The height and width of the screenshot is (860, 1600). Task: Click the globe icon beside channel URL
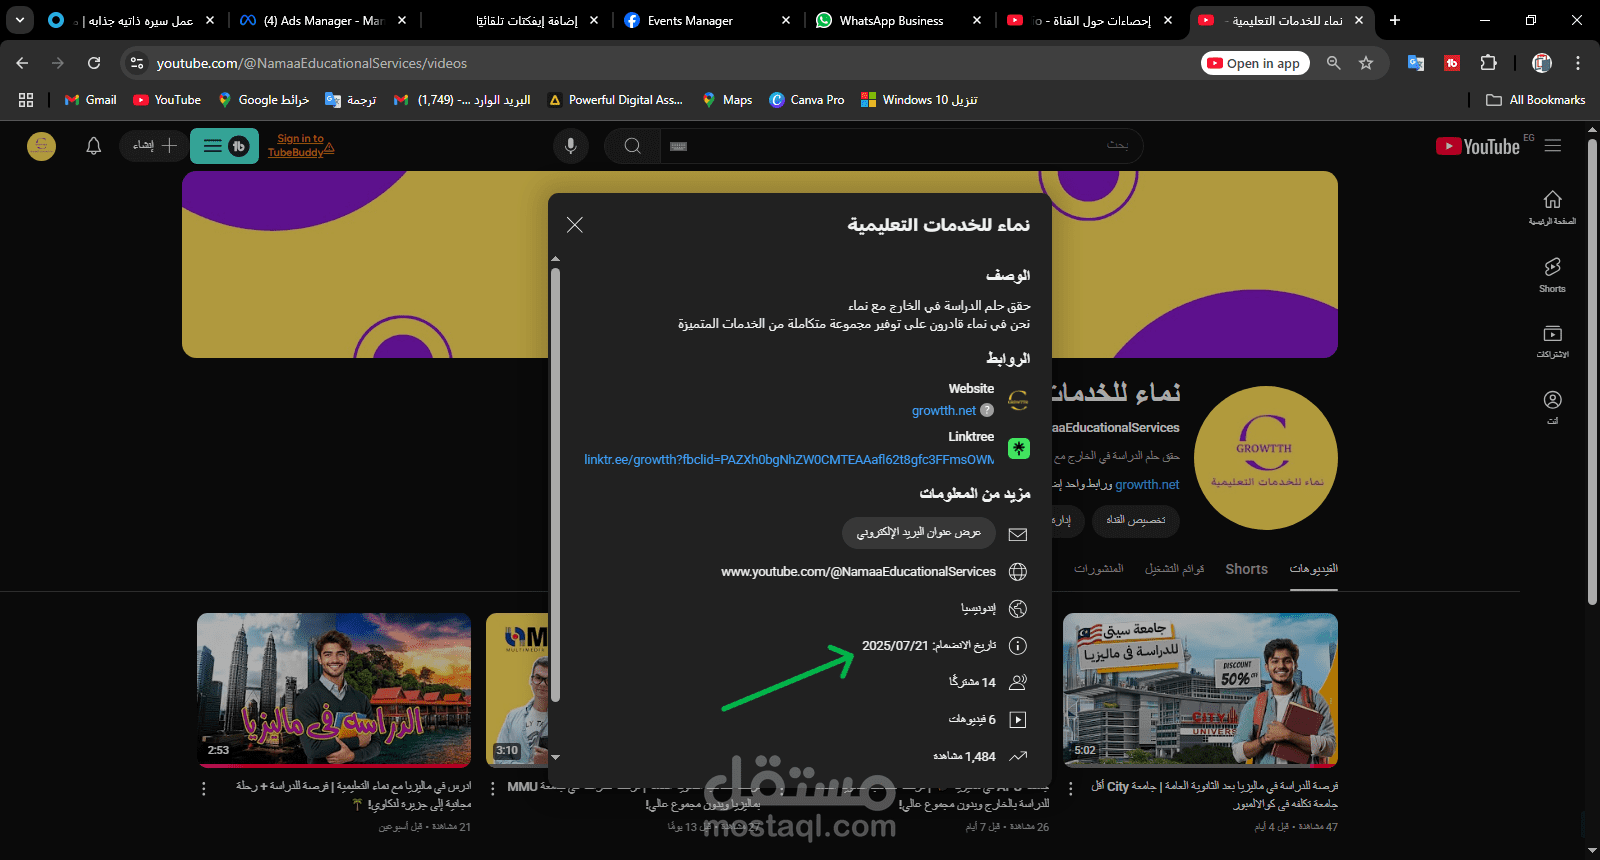(x=1018, y=572)
